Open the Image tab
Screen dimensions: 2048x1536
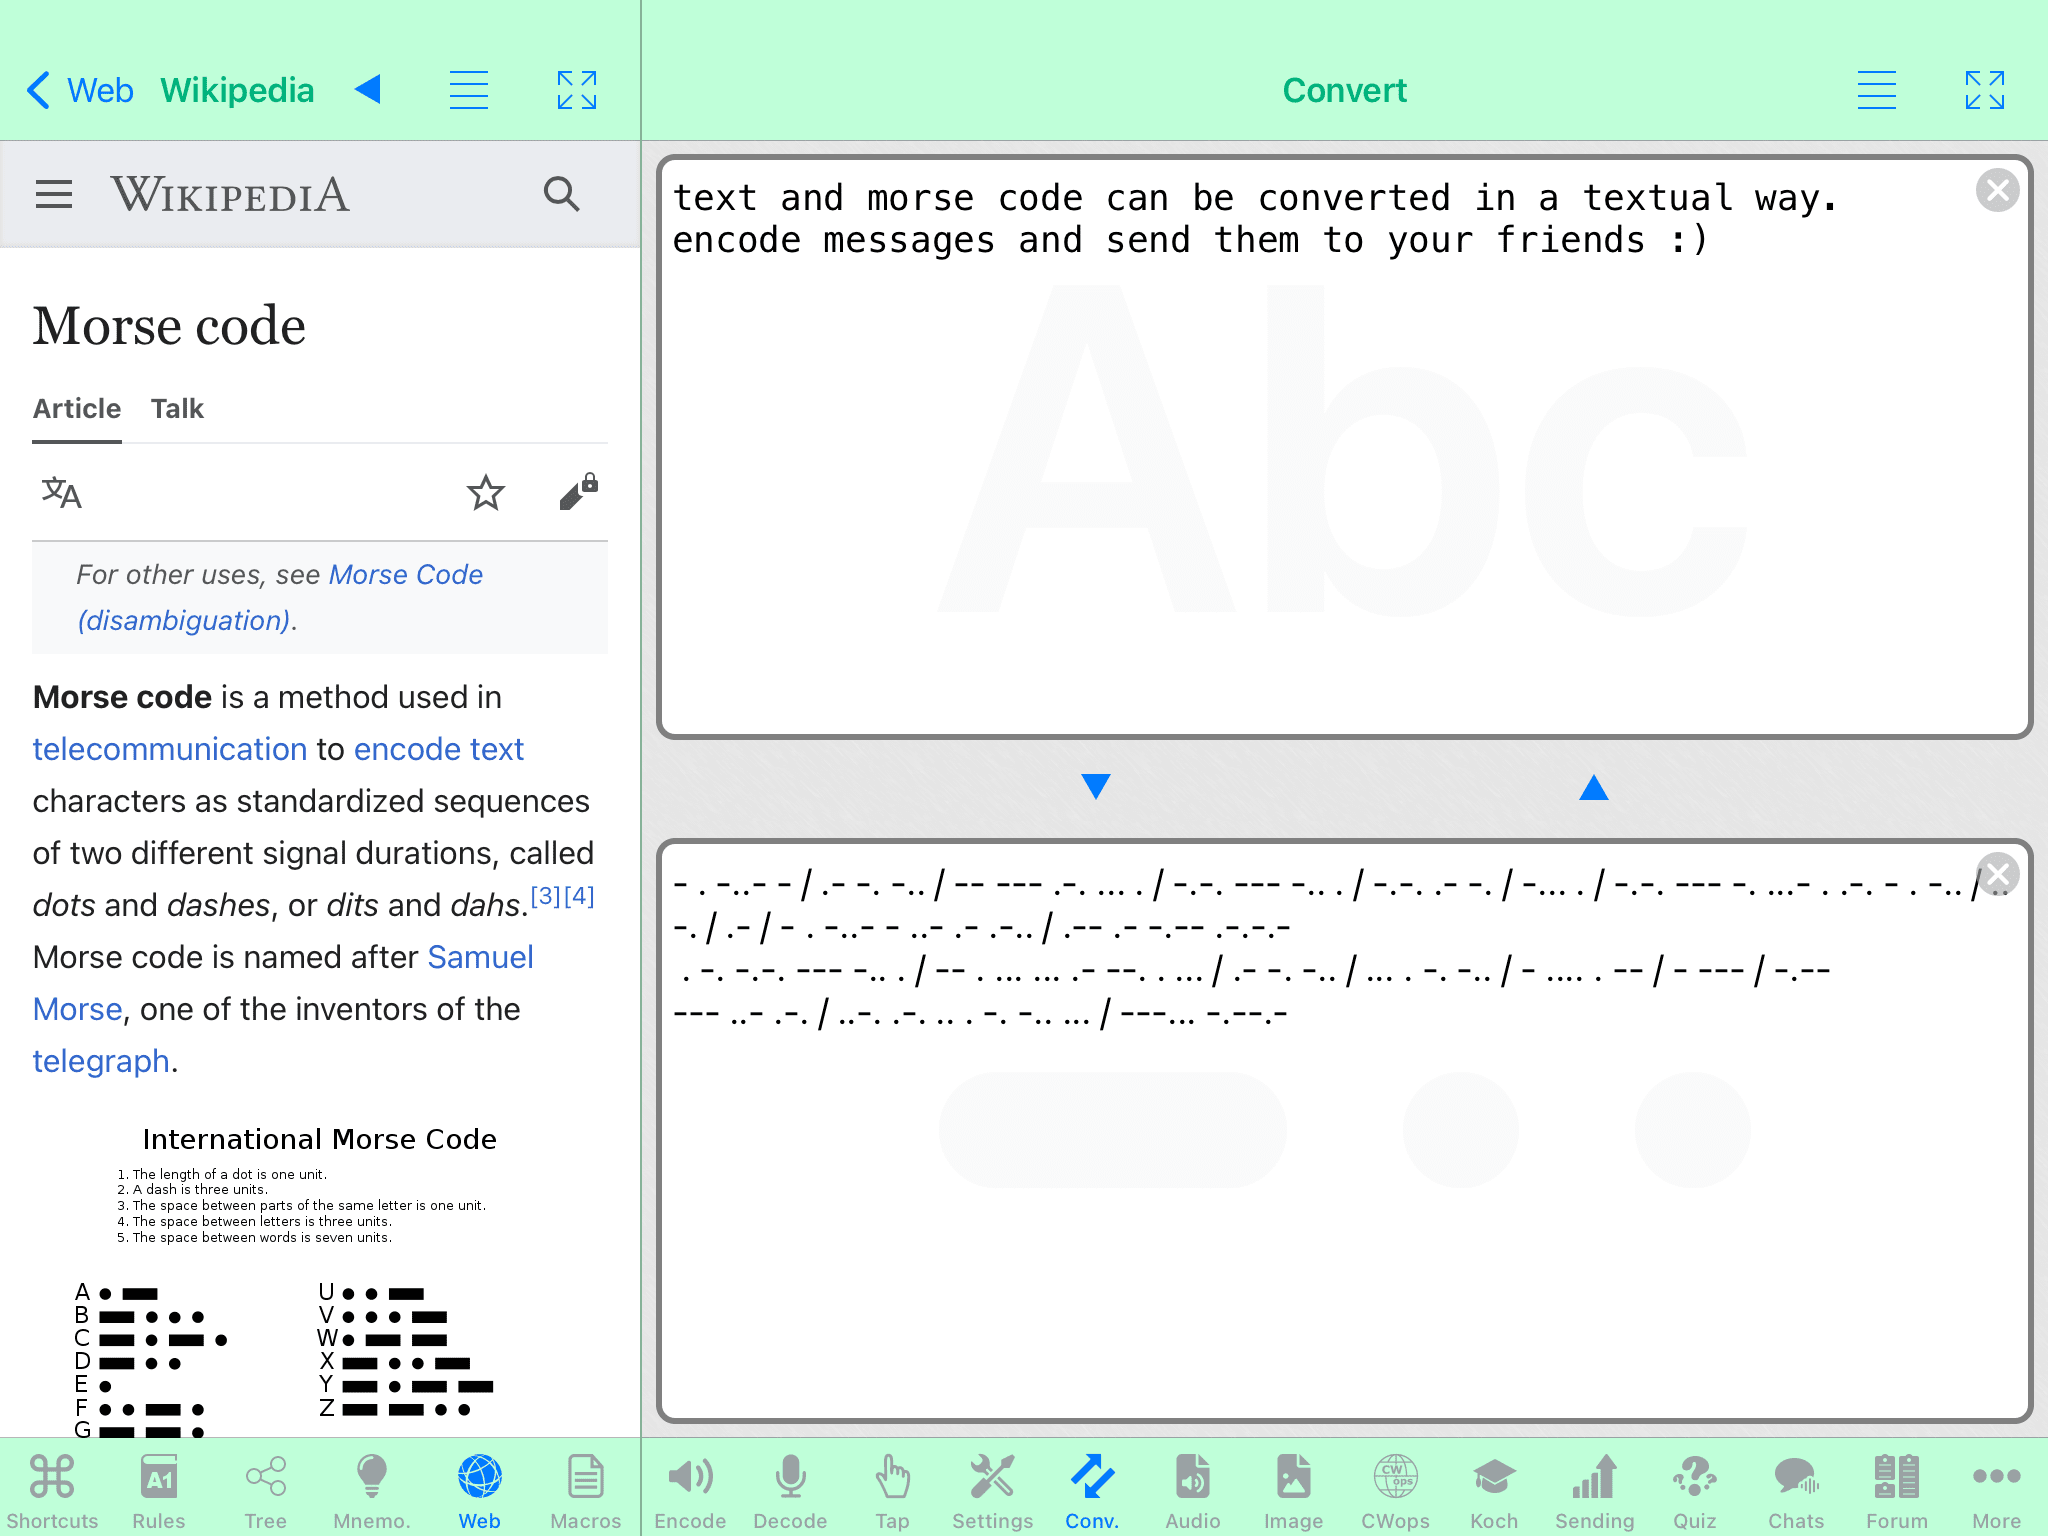pos(1293,1491)
